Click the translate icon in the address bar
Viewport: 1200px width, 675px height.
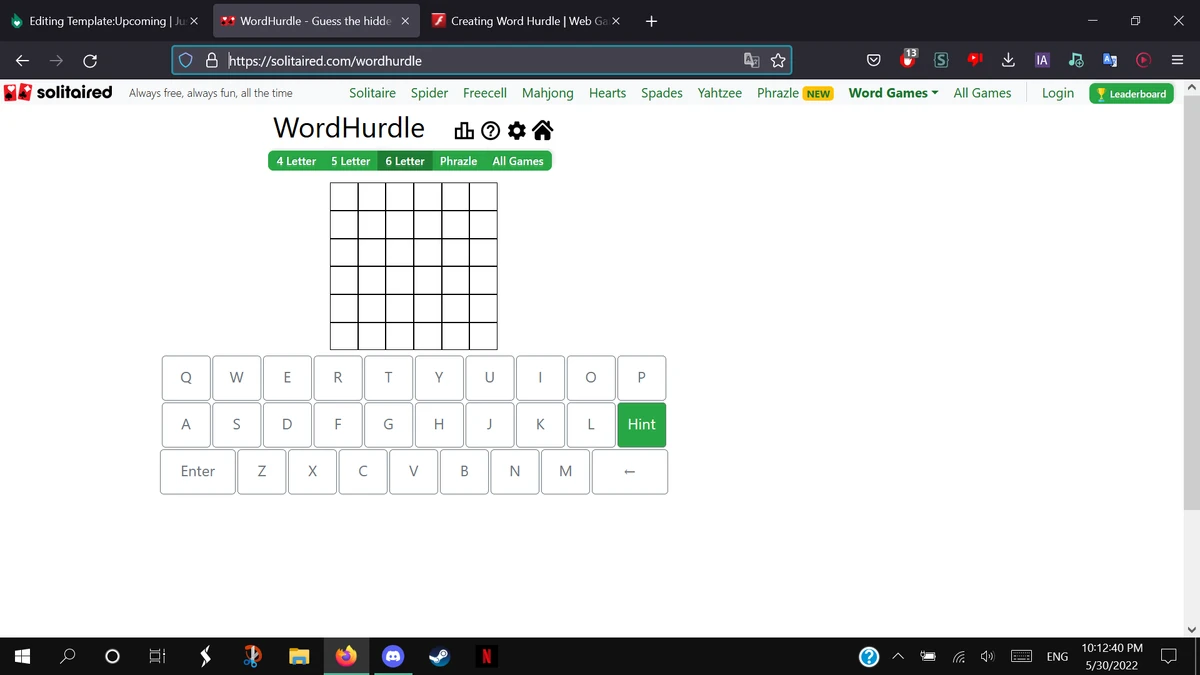(751, 60)
